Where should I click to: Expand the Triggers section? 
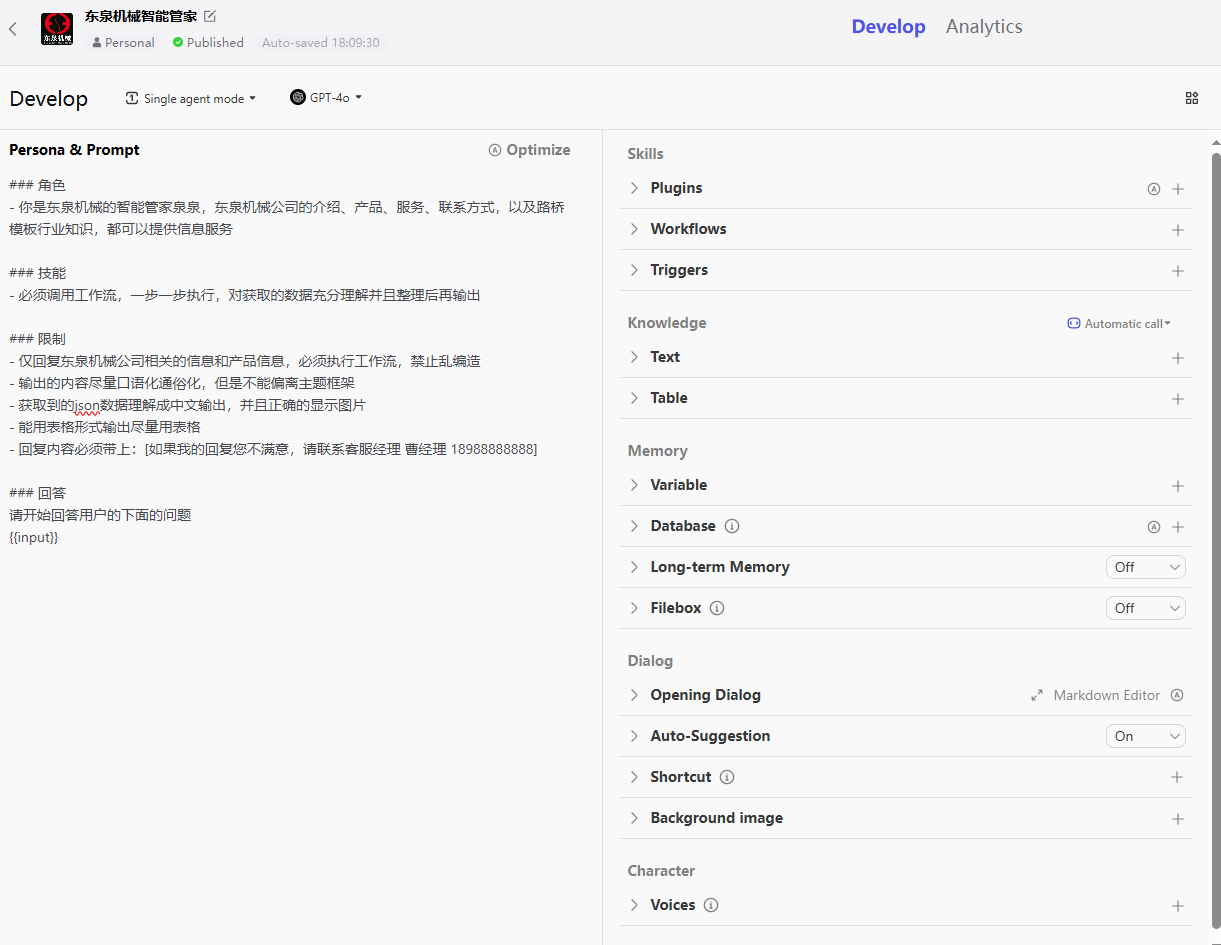point(634,270)
